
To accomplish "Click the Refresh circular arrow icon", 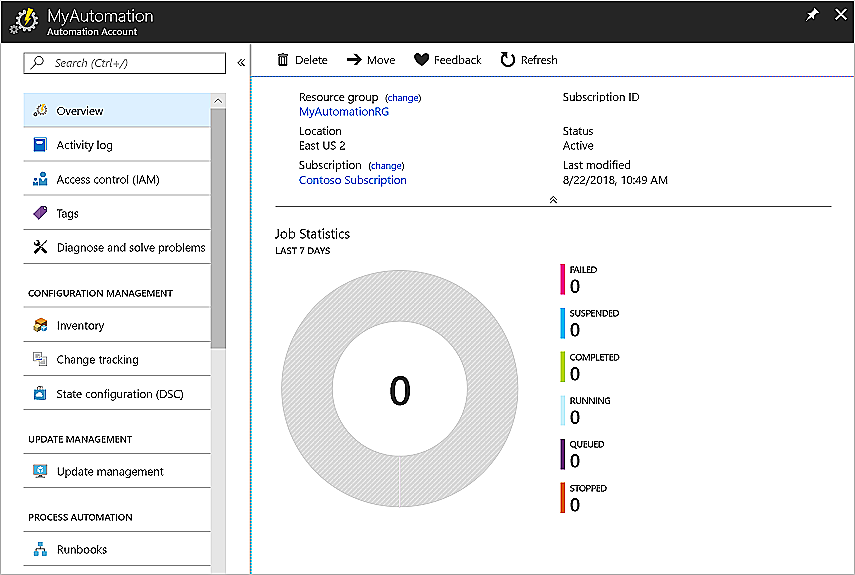I will coord(508,60).
